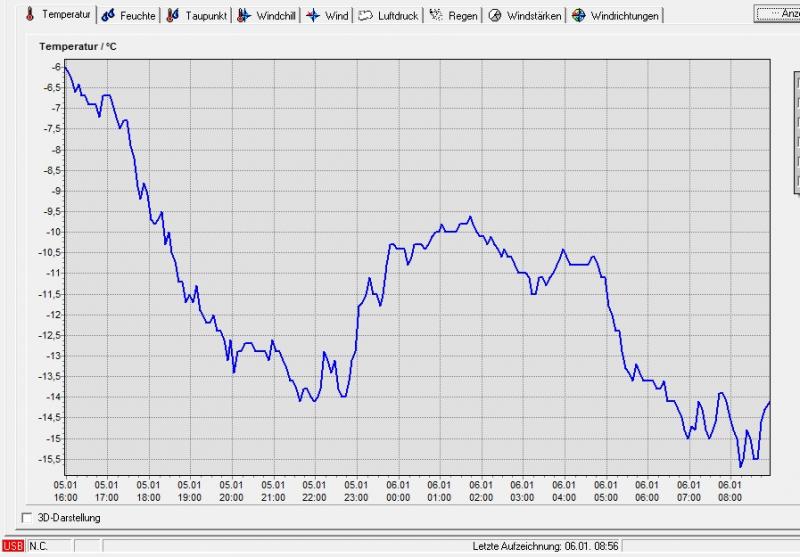Click the N.C. status bar field

40,546
